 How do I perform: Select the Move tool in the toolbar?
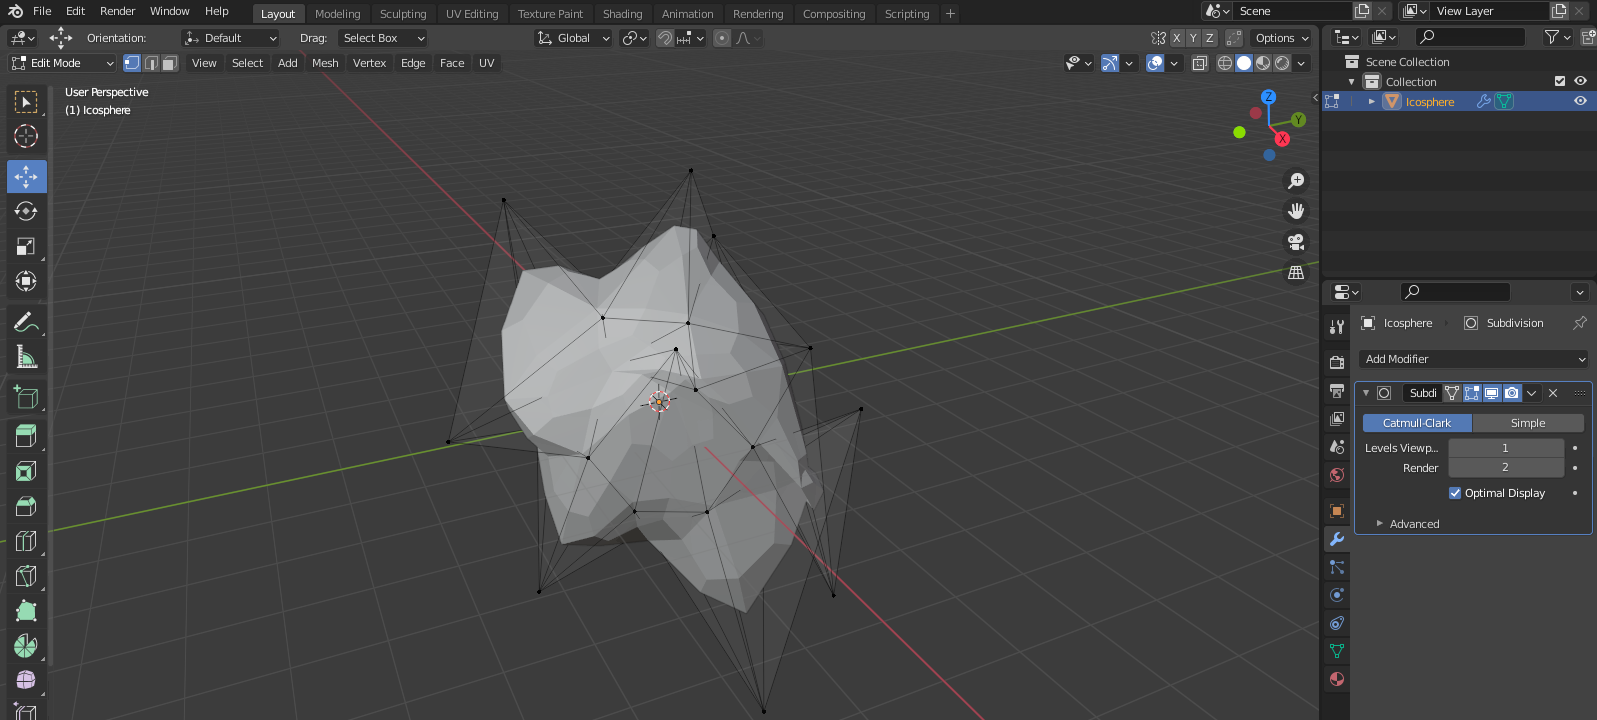26,177
